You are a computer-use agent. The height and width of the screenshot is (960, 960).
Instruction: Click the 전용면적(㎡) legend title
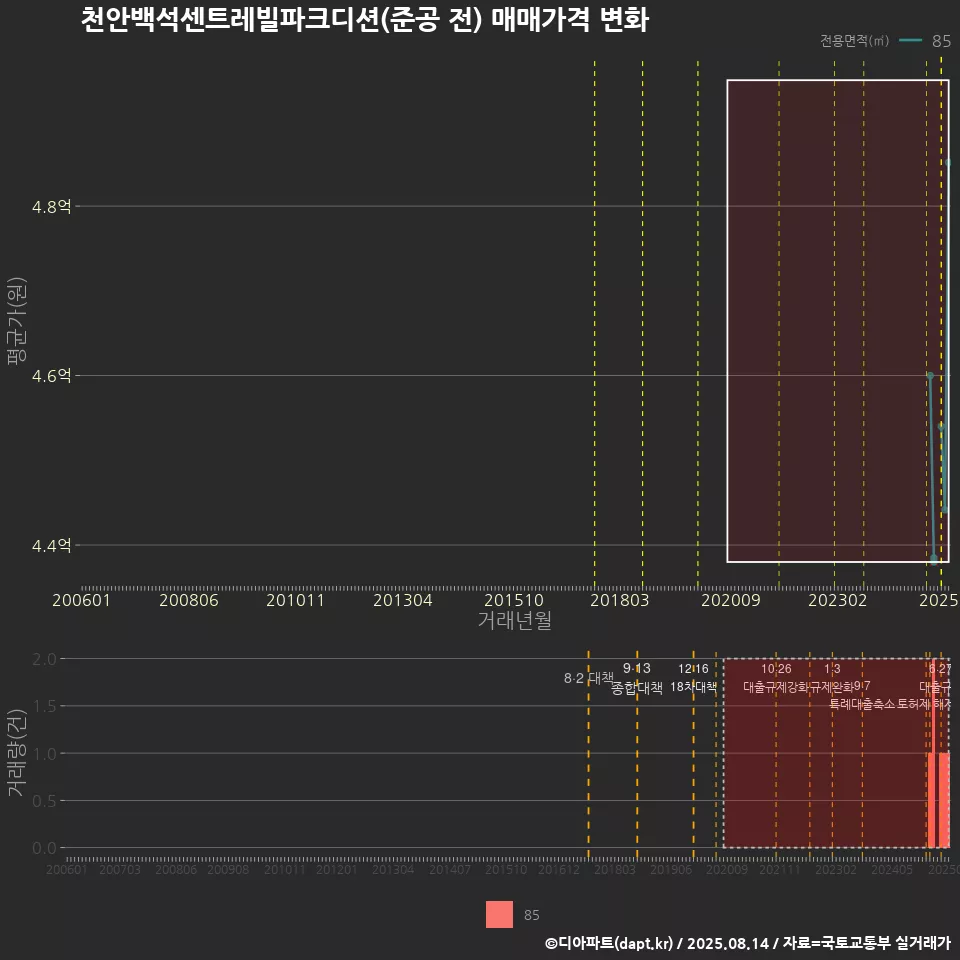pyautogui.click(x=854, y=41)
